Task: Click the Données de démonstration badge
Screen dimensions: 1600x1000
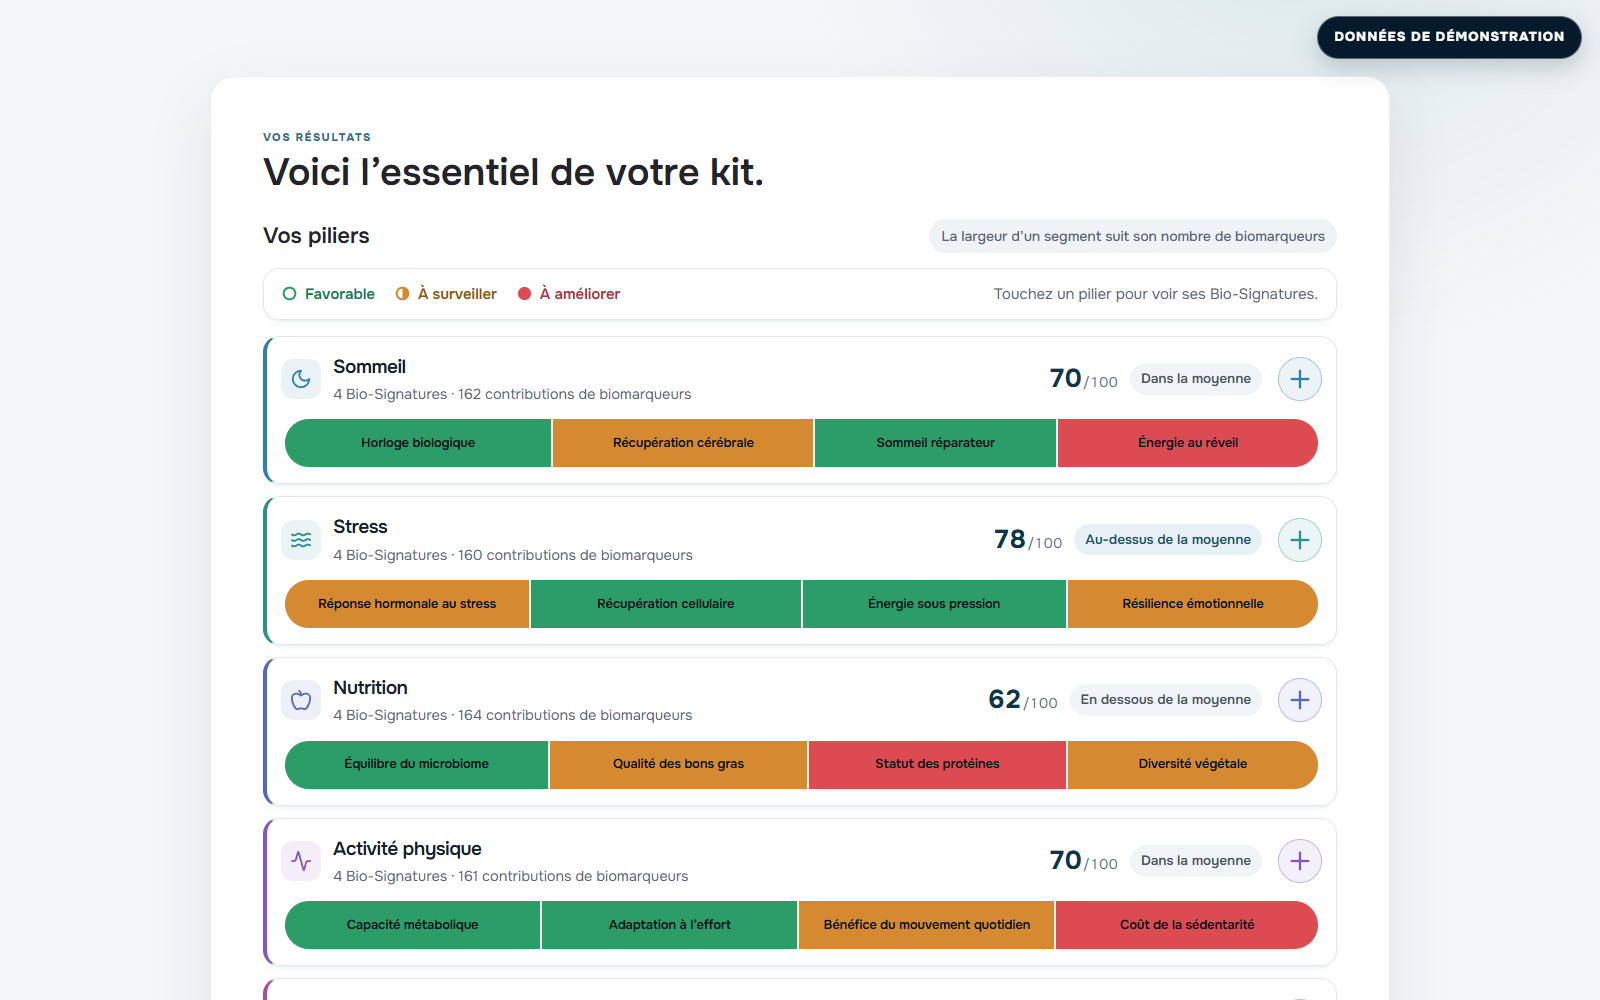Action: point(1449,37)
